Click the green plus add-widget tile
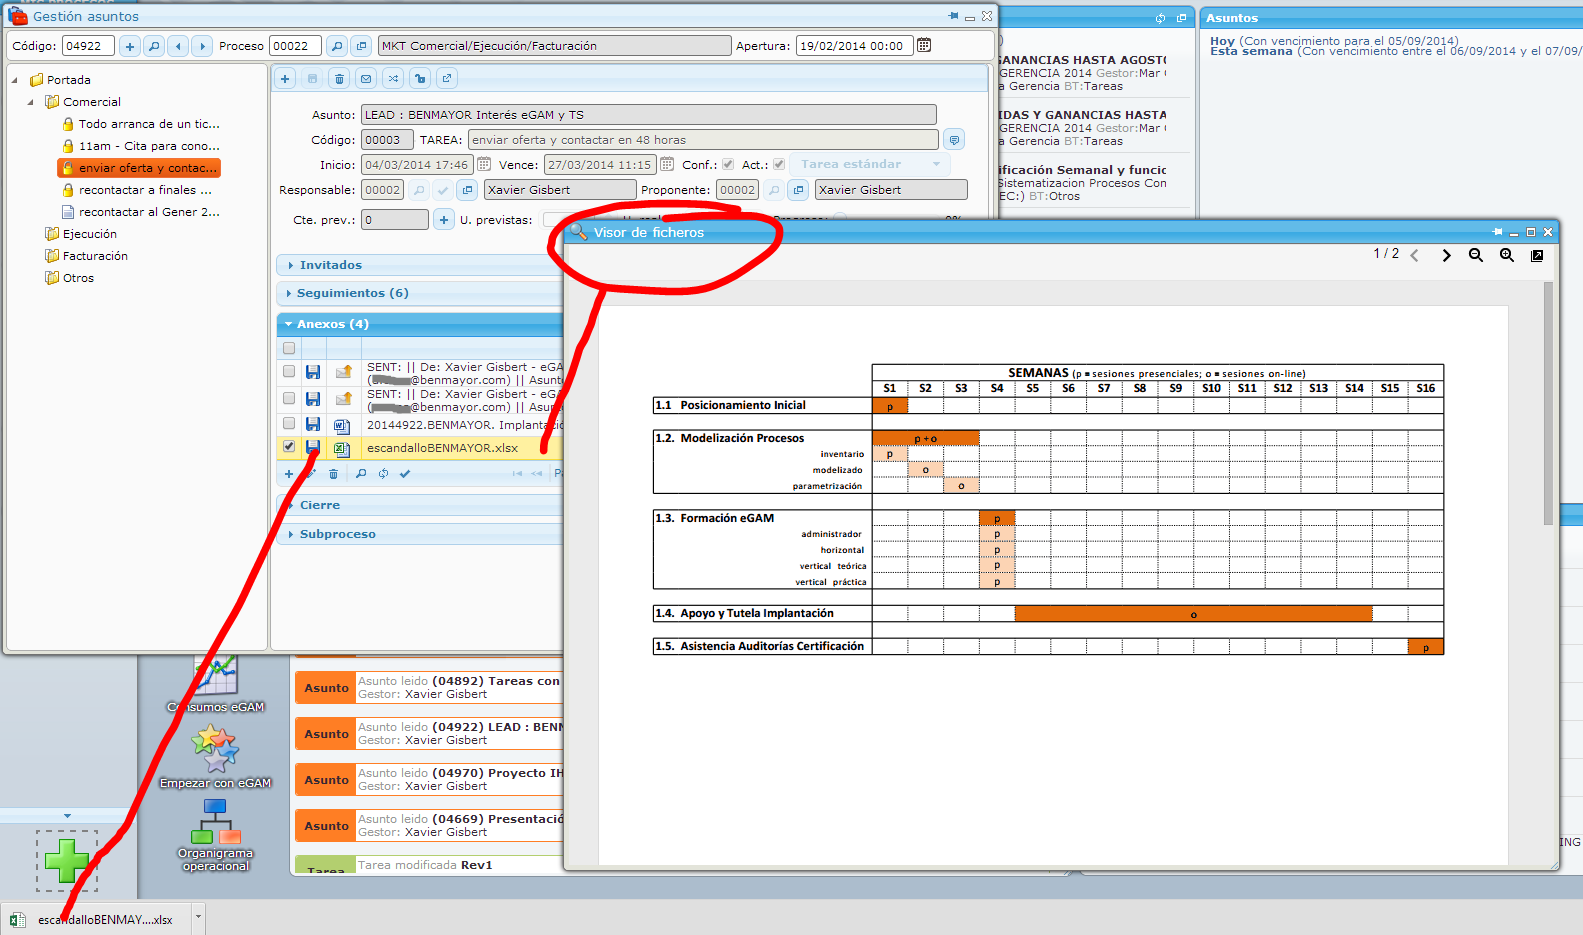1583x935 pixels. pyautogui.click(x=67, y=860)
